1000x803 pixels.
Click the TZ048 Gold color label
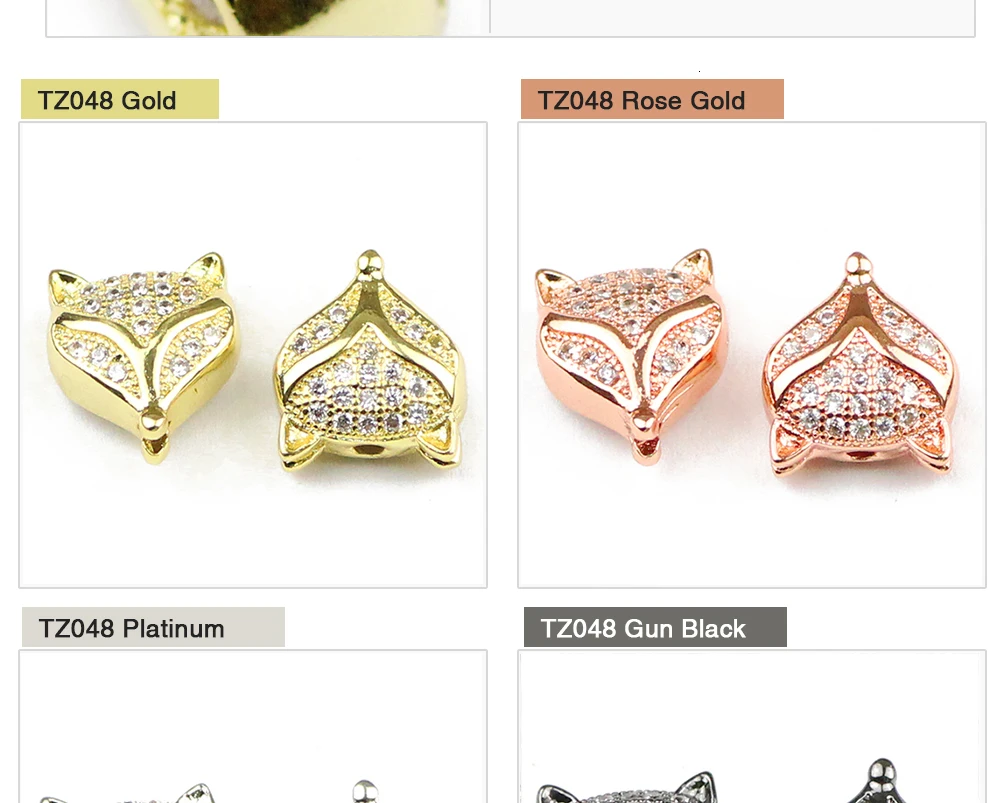[x=120, y=99]
